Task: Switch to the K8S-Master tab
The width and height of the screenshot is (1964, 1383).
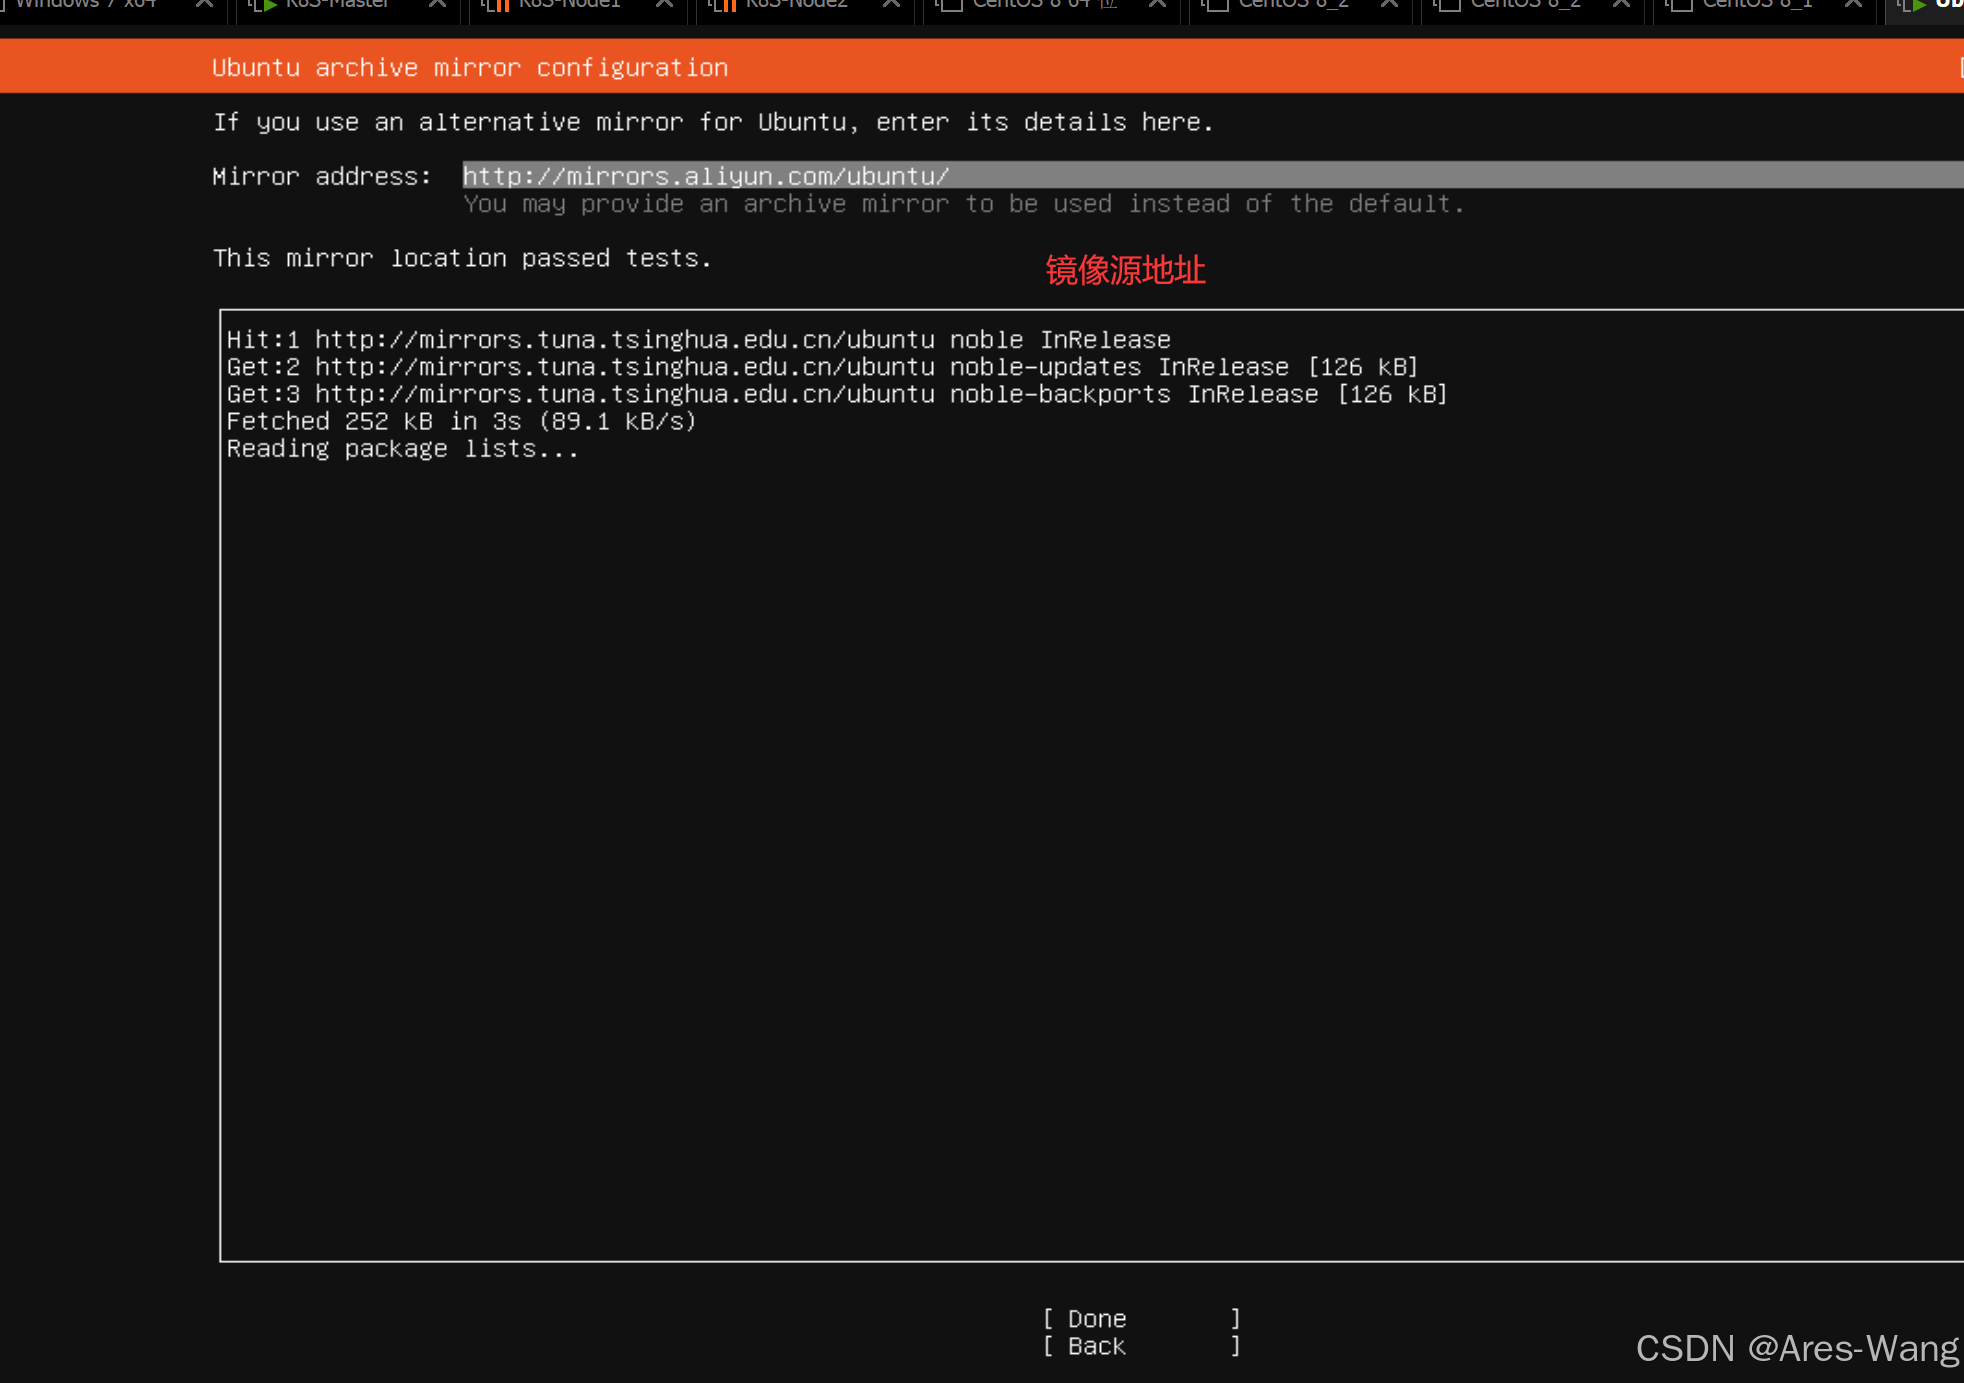Action: tap(337, 4)
